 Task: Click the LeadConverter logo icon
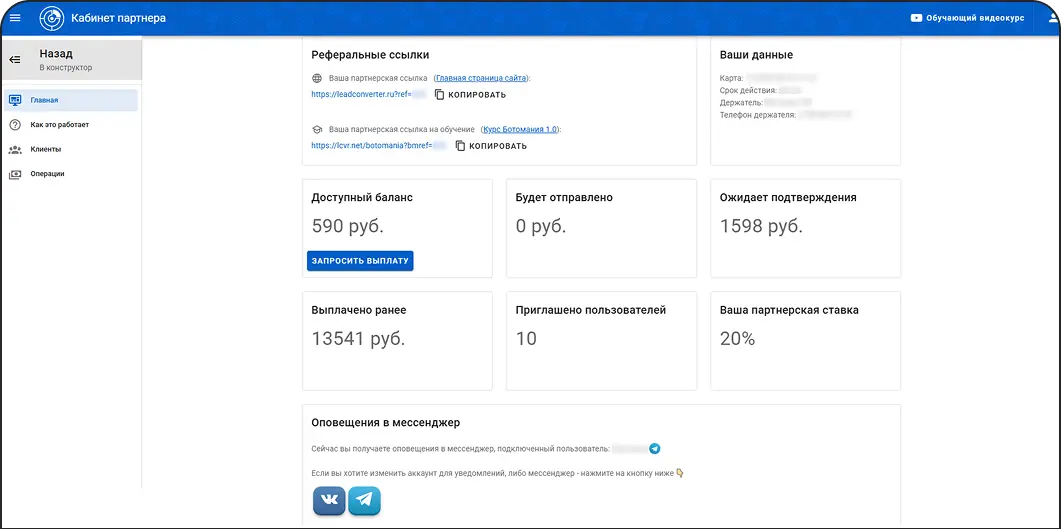(51, 18)
